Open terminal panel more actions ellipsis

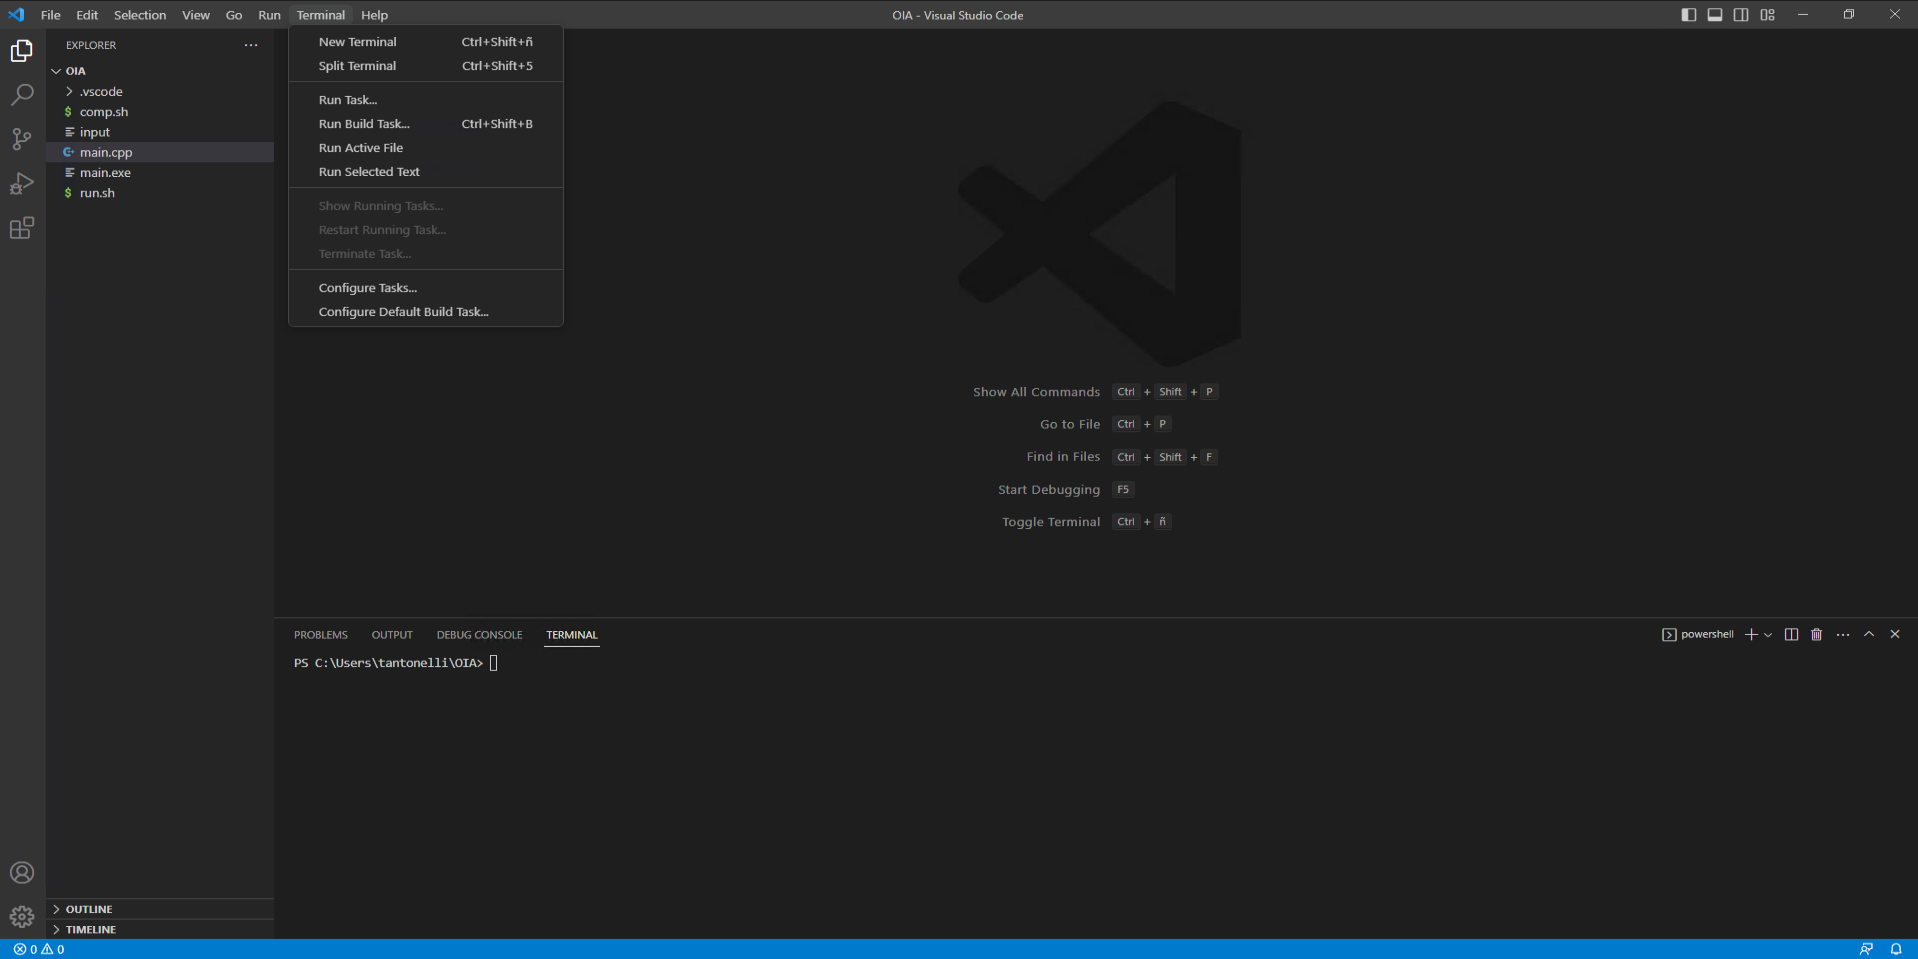click(1843, 635)
